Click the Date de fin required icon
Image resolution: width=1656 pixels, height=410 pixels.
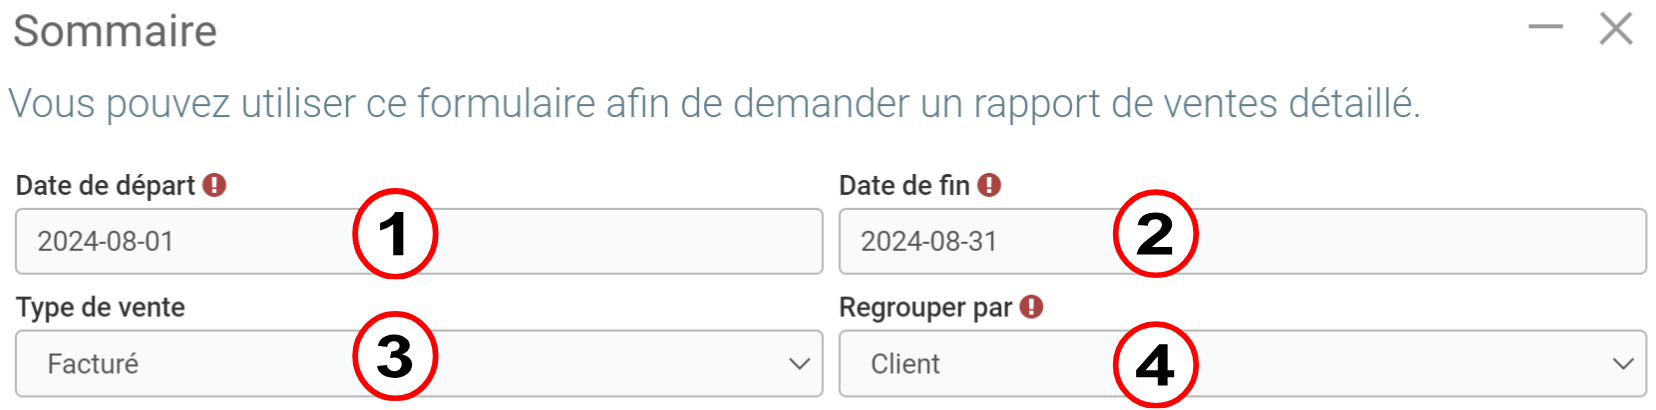point(989,185)
